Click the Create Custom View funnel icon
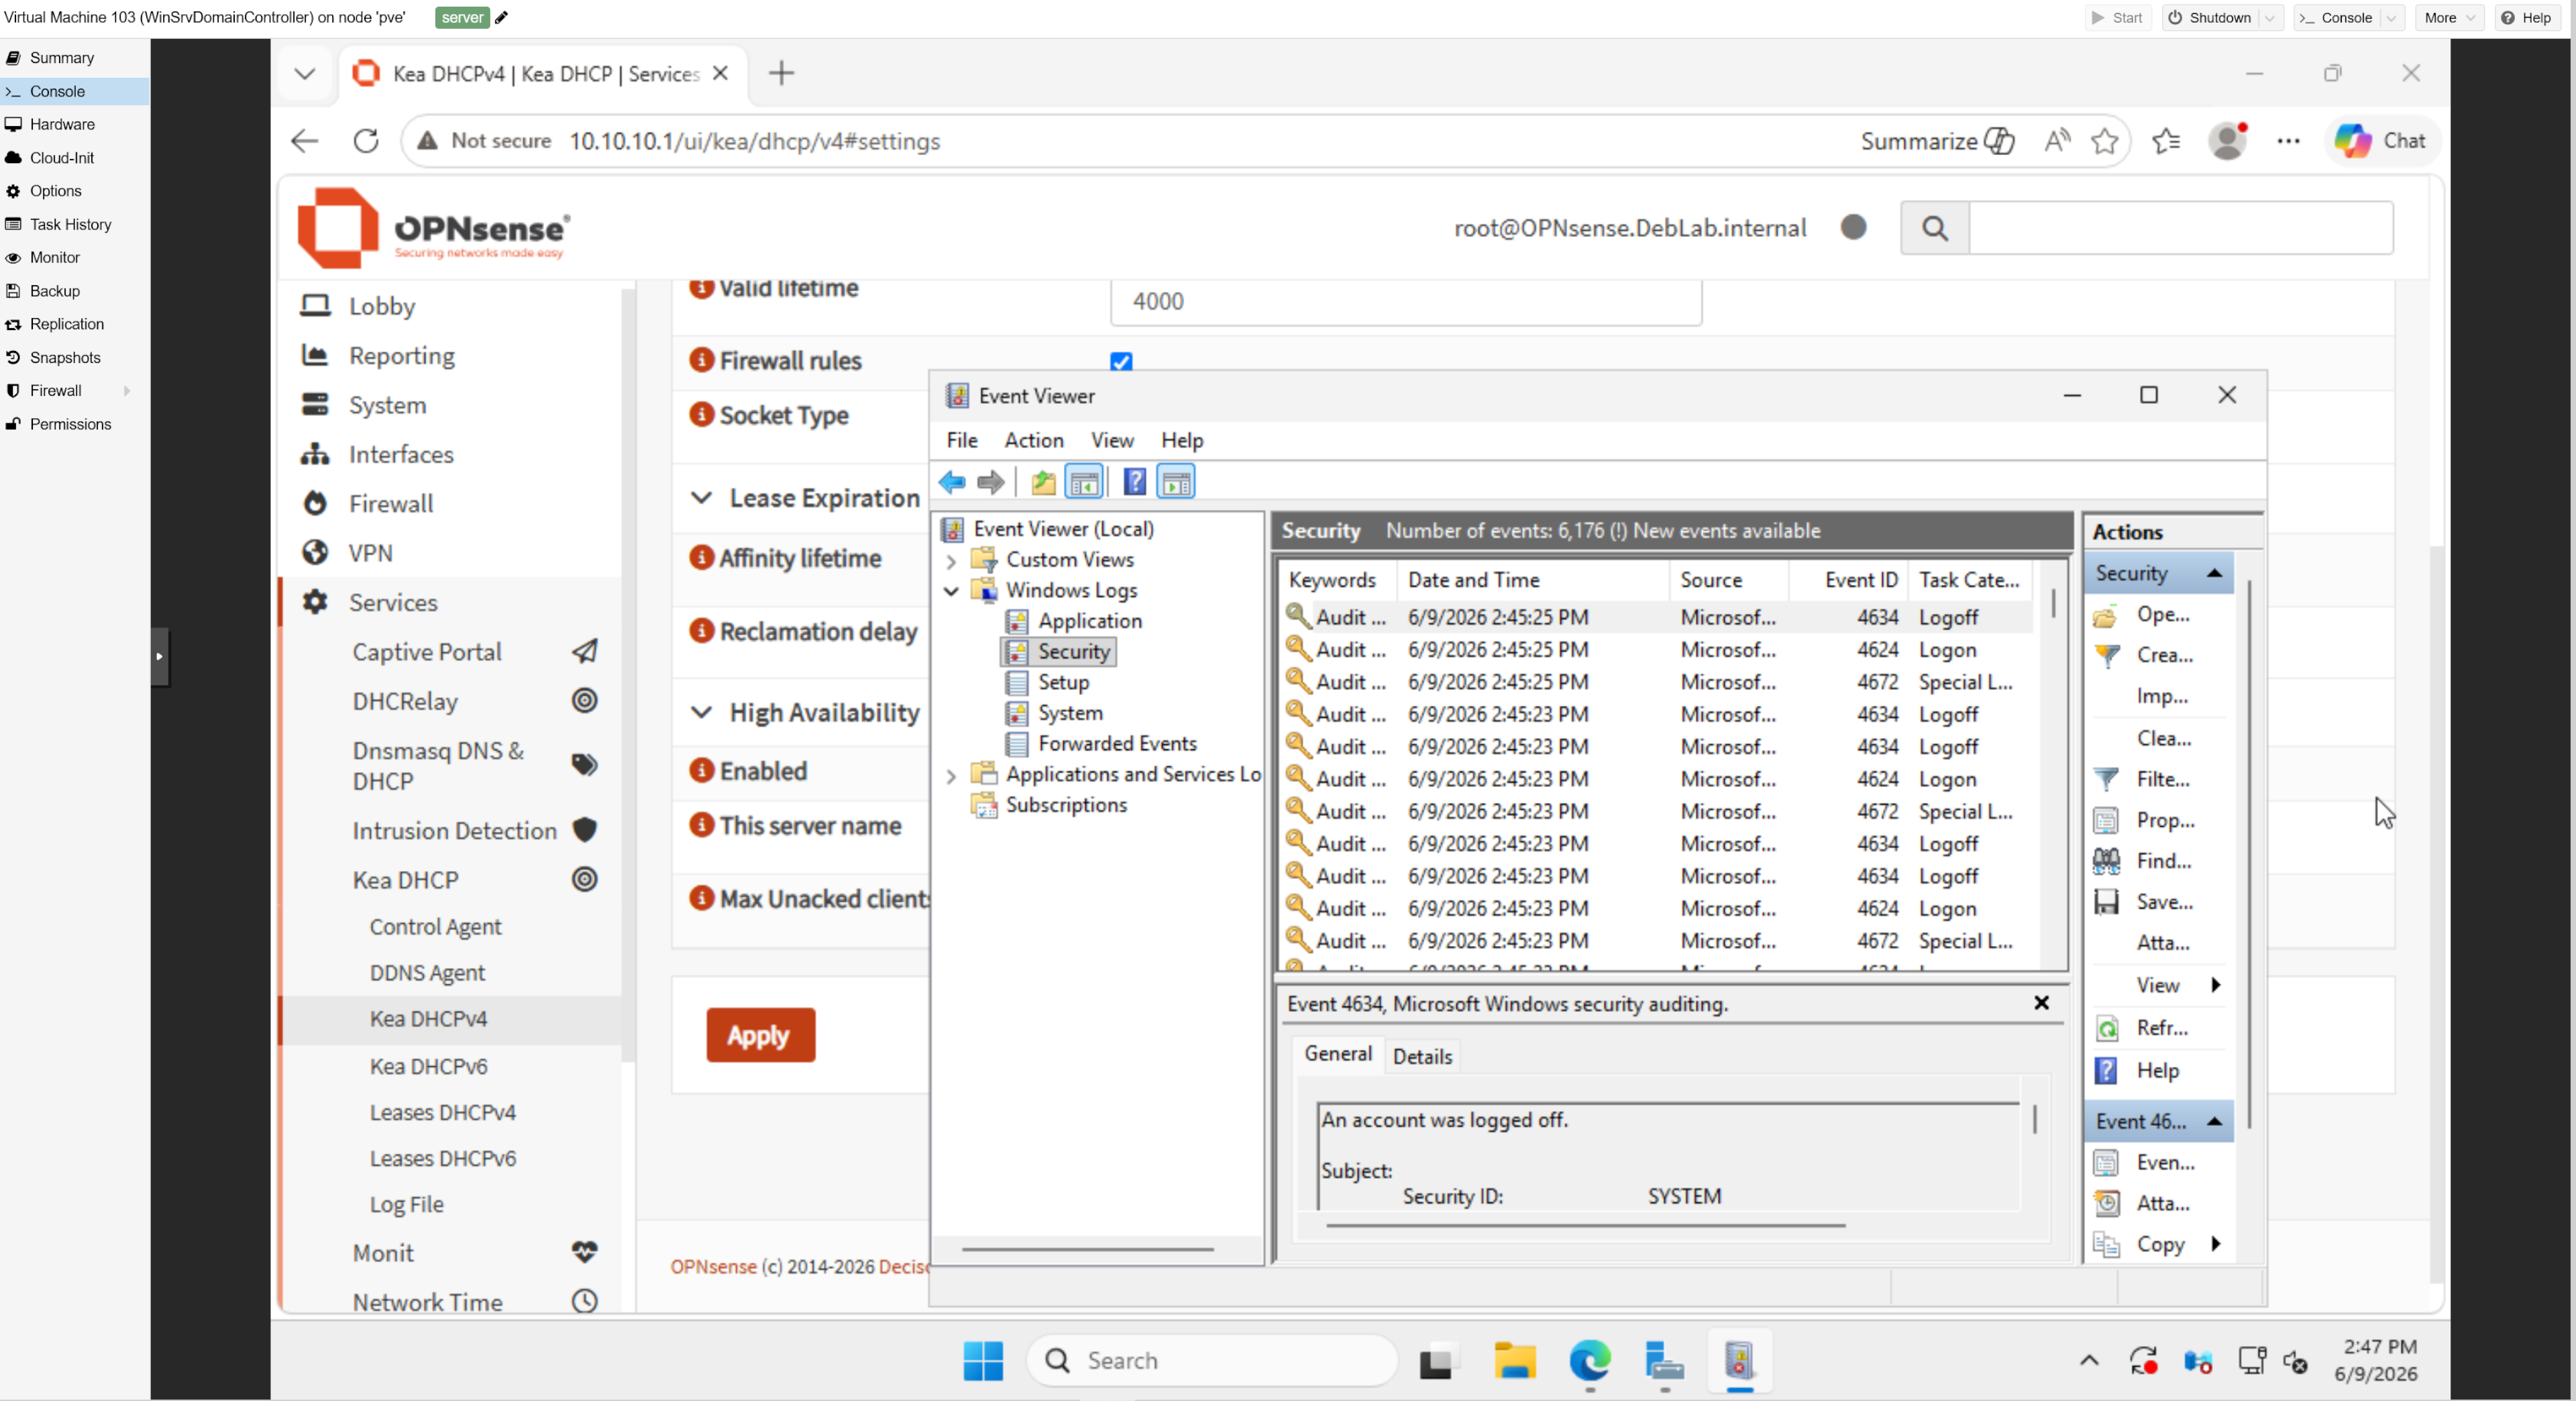This screenshot has height=1401, width=2576. (x=2106, y=655)
